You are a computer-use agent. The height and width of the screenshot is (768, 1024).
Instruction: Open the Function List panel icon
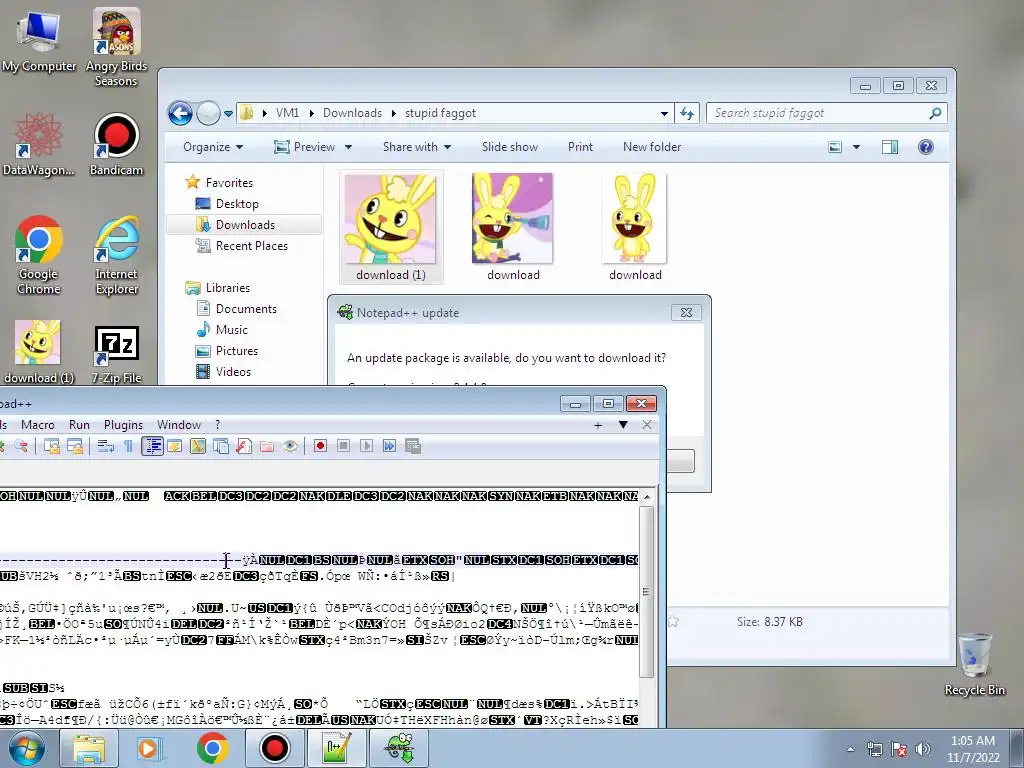point(244,446)
